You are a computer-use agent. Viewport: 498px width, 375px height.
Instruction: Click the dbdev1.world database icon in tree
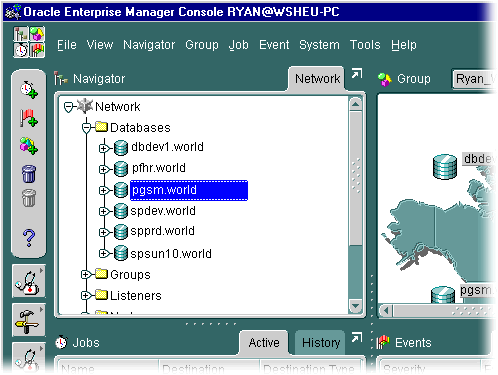pyautogui.click(x=121, y=148)
